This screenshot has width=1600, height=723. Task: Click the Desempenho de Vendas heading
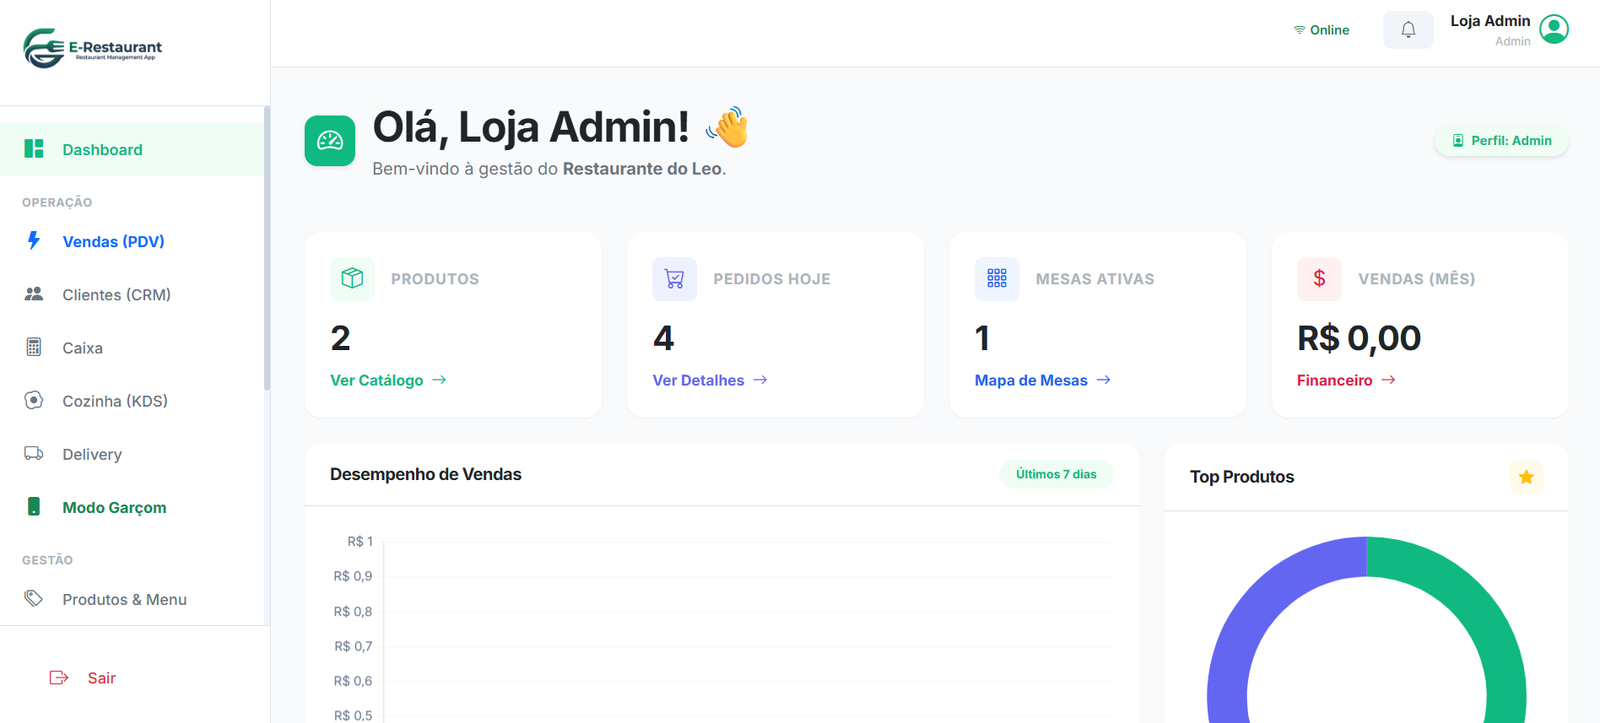tap(425, 474)
